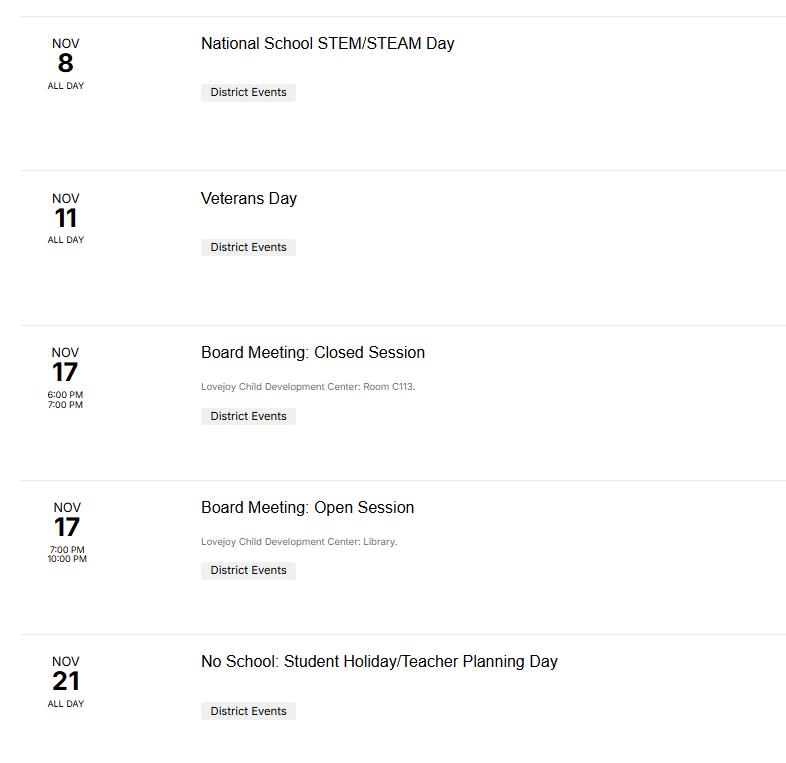The height and width of the screenshot is (763, 786).
Task: Select the Nov 8 date block
Action: (x=66, y=64)
